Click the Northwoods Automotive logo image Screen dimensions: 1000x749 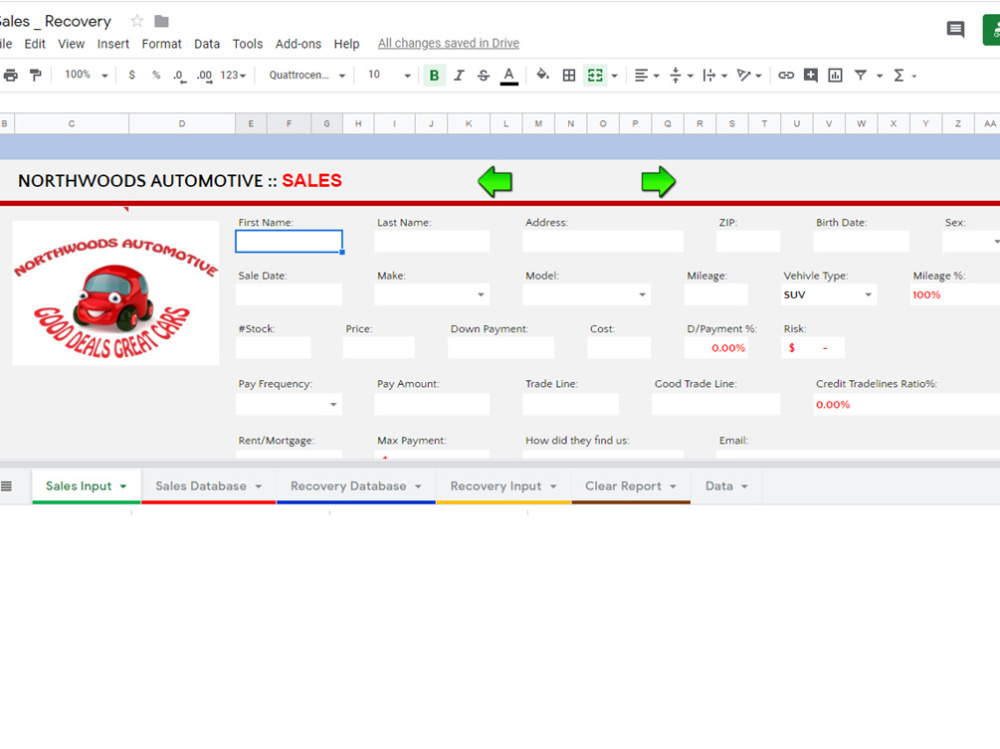pos(115,293)
